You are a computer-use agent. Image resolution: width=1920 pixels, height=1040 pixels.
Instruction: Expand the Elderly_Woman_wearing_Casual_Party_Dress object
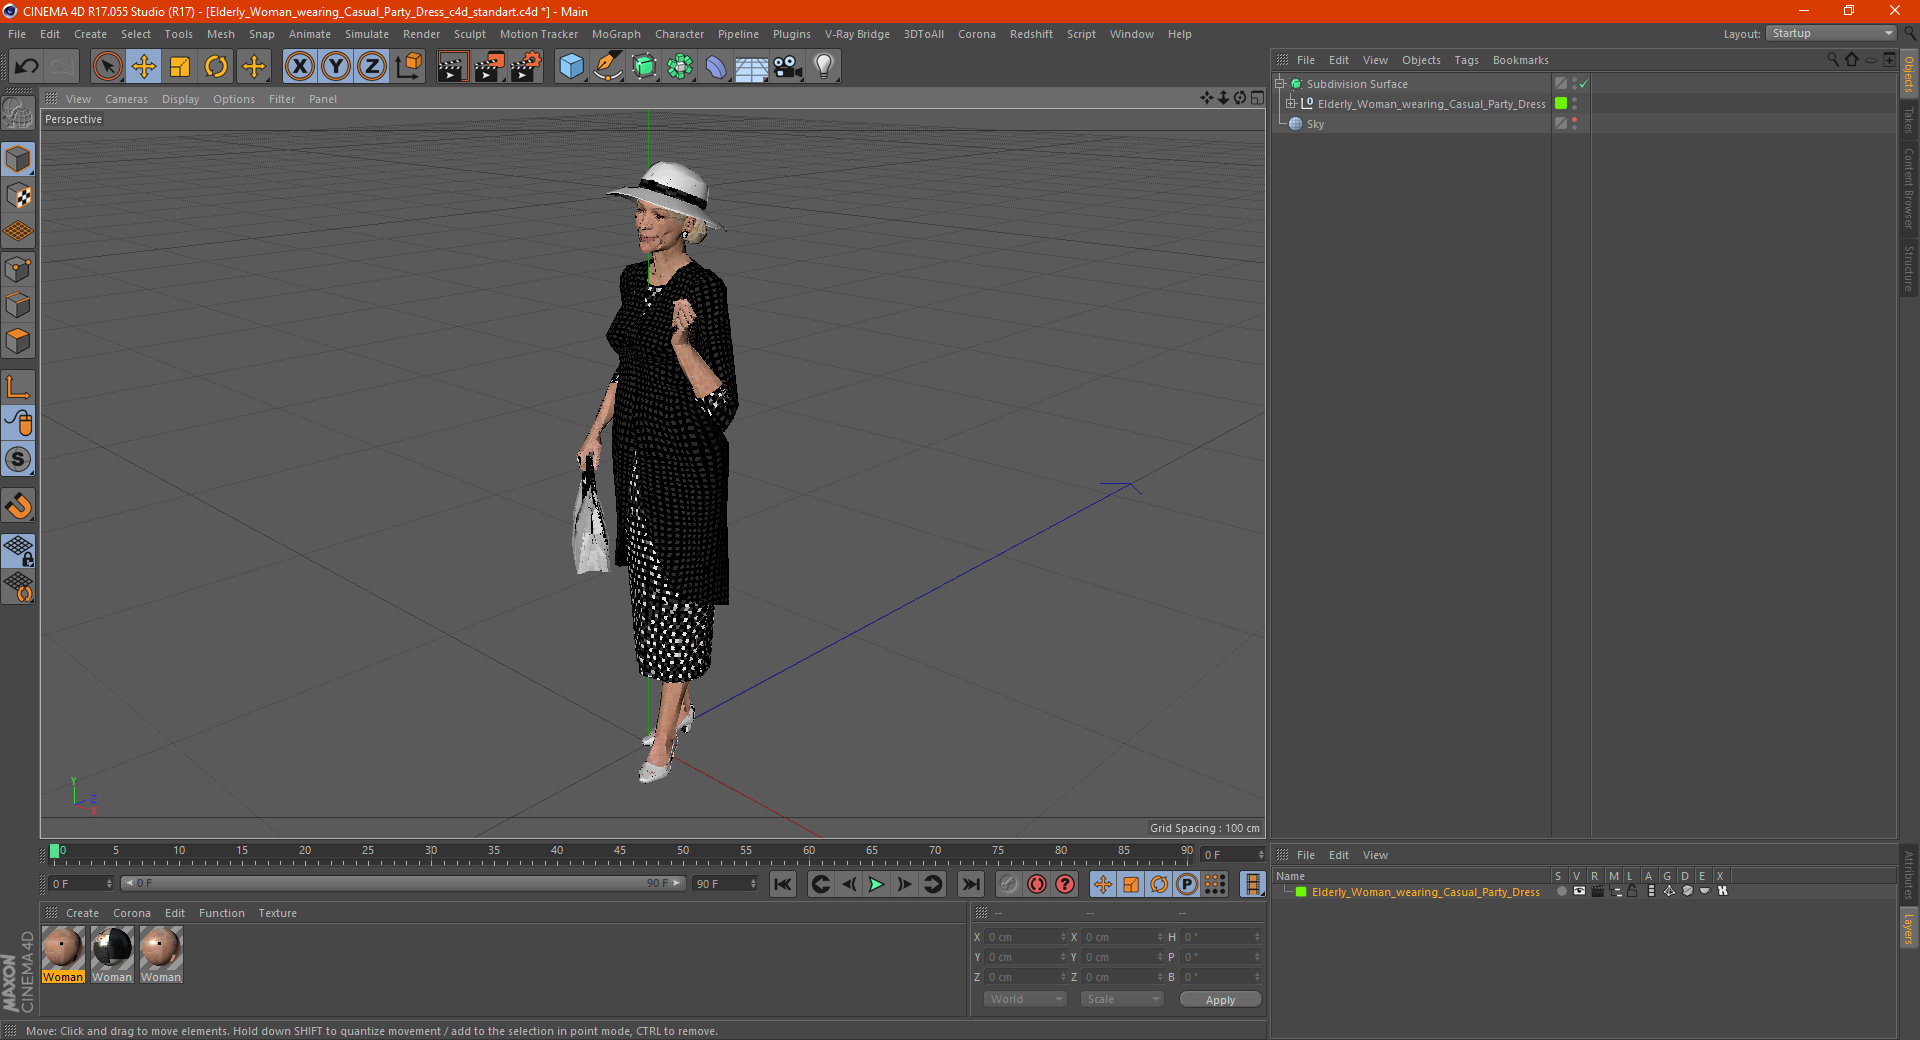coord(1290,103)
